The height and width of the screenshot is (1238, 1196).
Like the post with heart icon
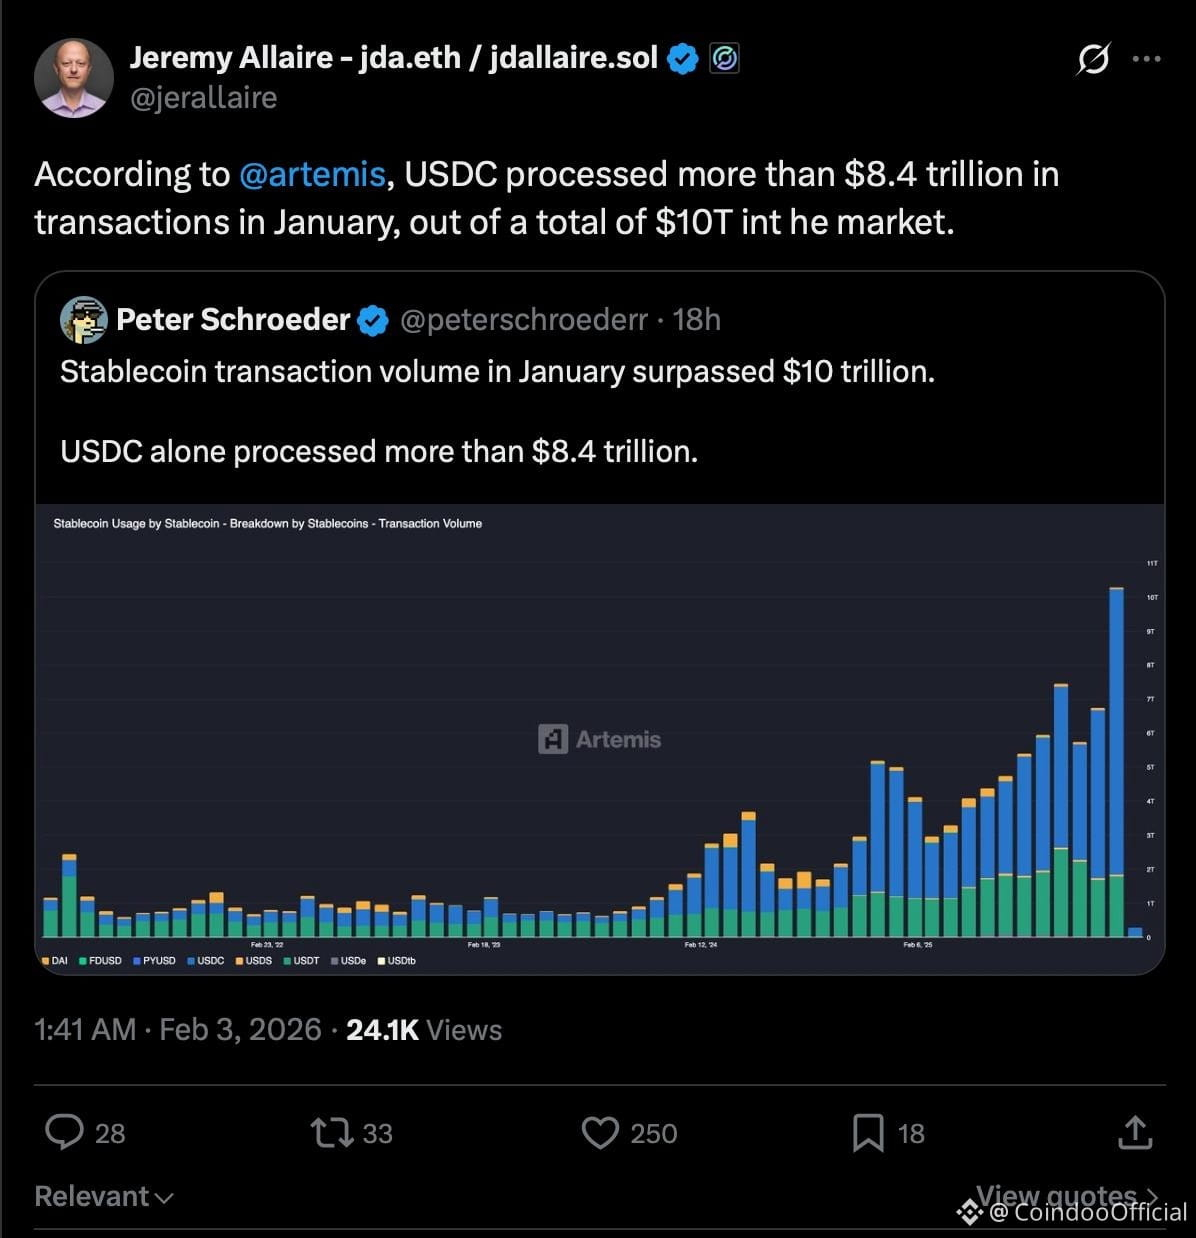pos(600,1132)
